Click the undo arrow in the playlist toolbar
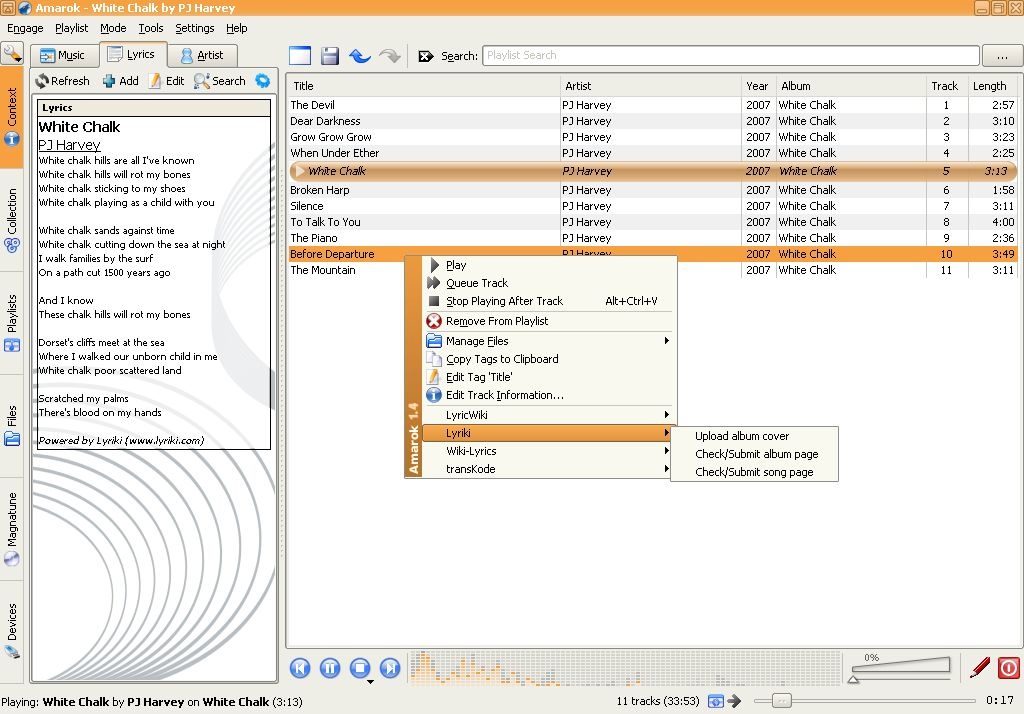 [x=360, y=56]
